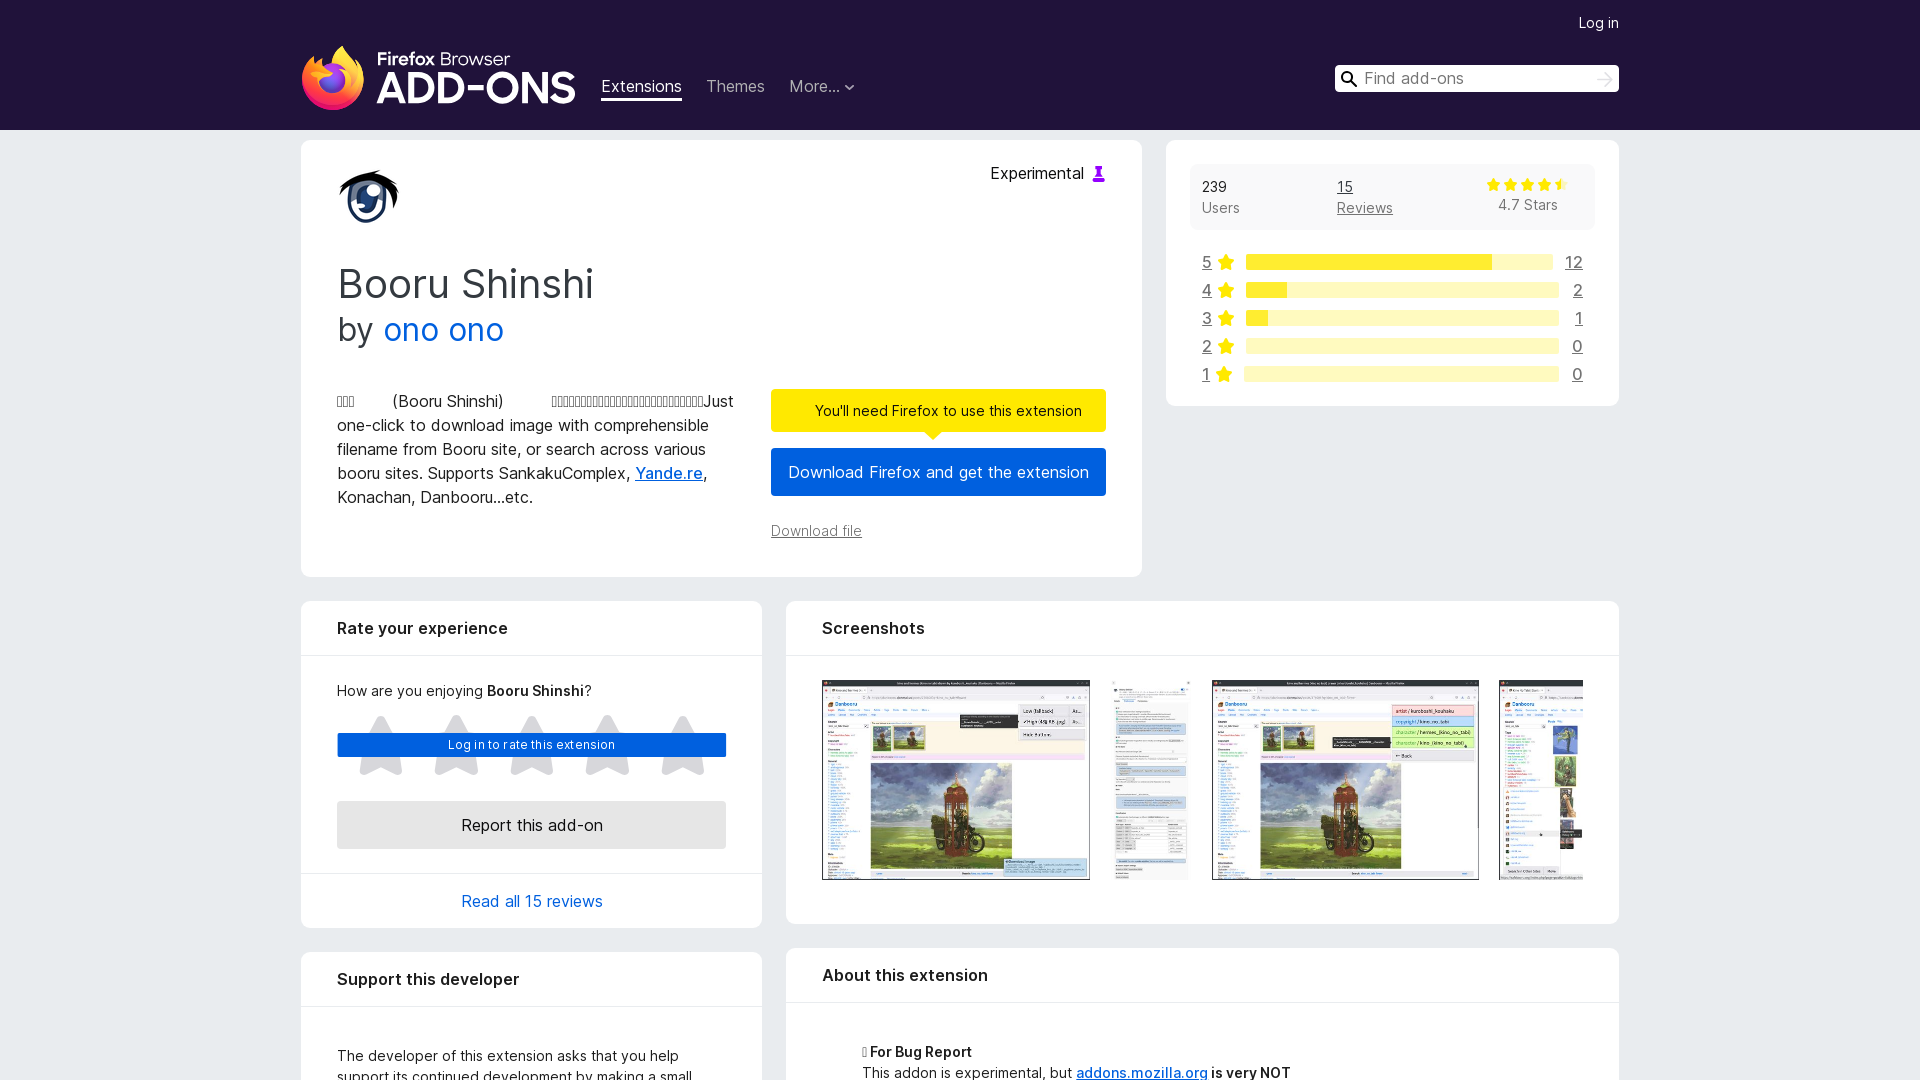1920x1080 pixels.
Task: Click the Log in link
Action: (1598, 23)
